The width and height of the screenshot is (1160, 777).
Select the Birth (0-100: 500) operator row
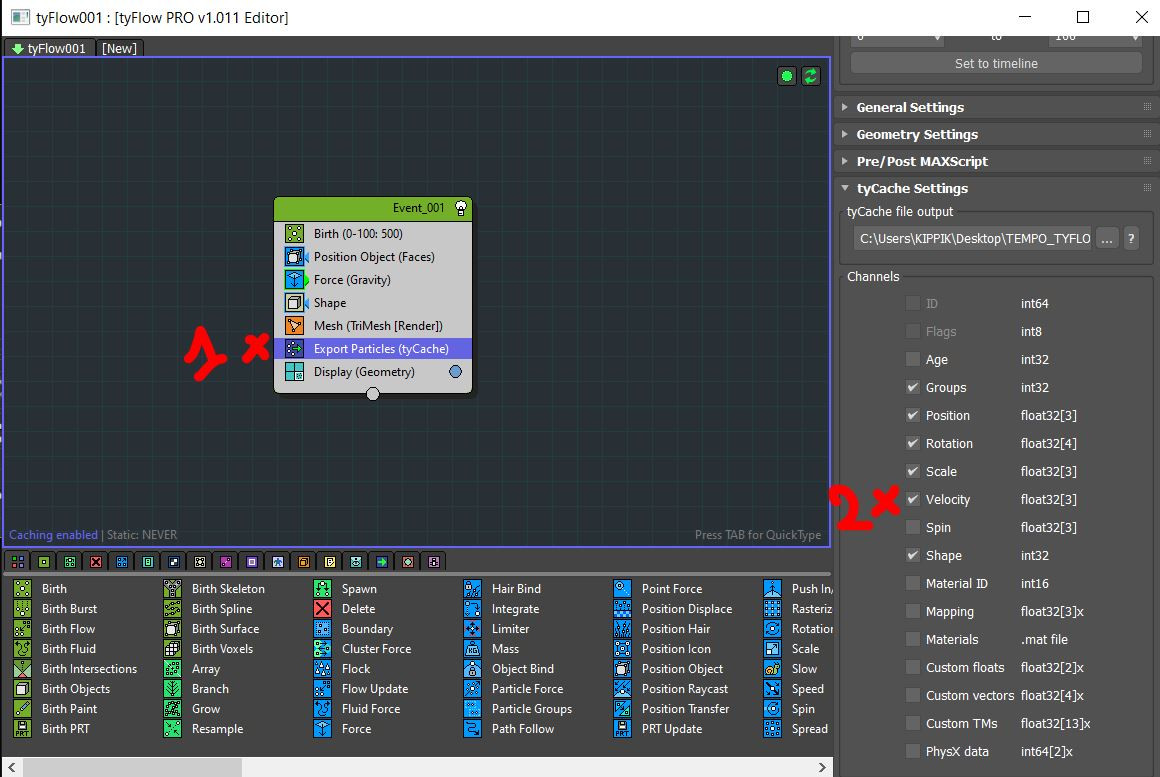click(x=373, y=234)
